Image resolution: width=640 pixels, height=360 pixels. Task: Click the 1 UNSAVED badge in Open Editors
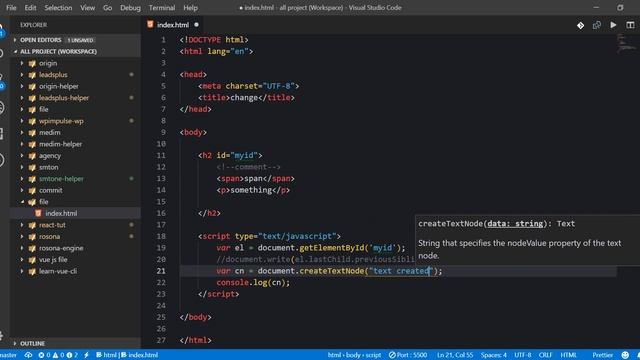[x=80, y=40]
